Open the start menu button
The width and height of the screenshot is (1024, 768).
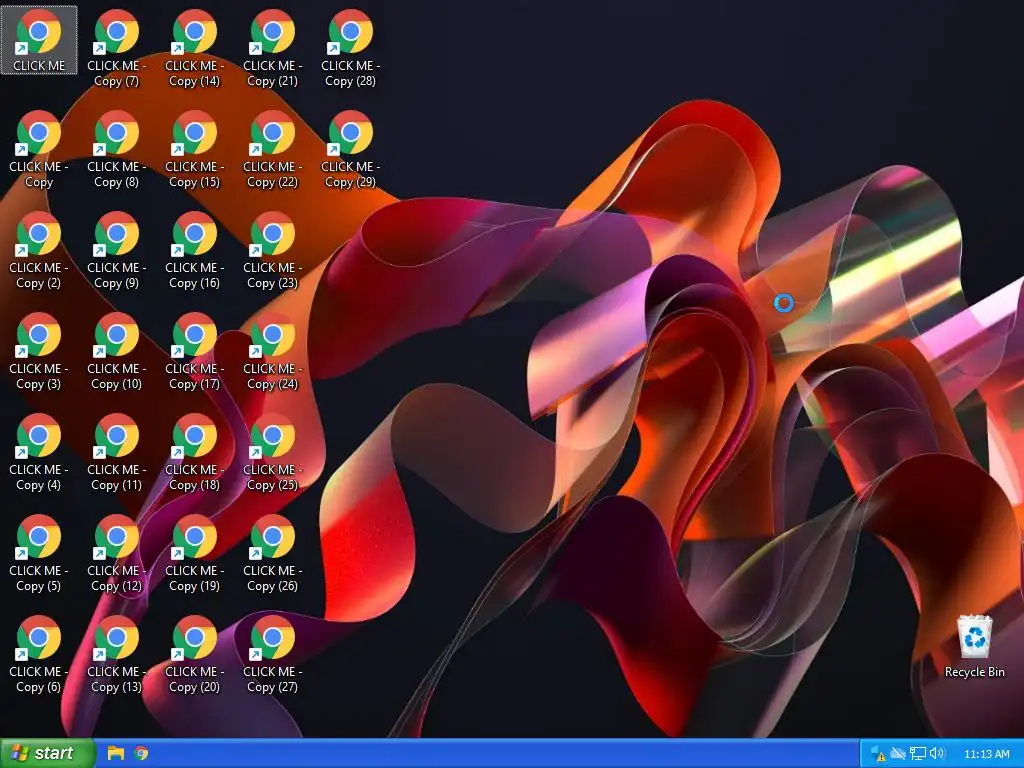tap(47, 753)
